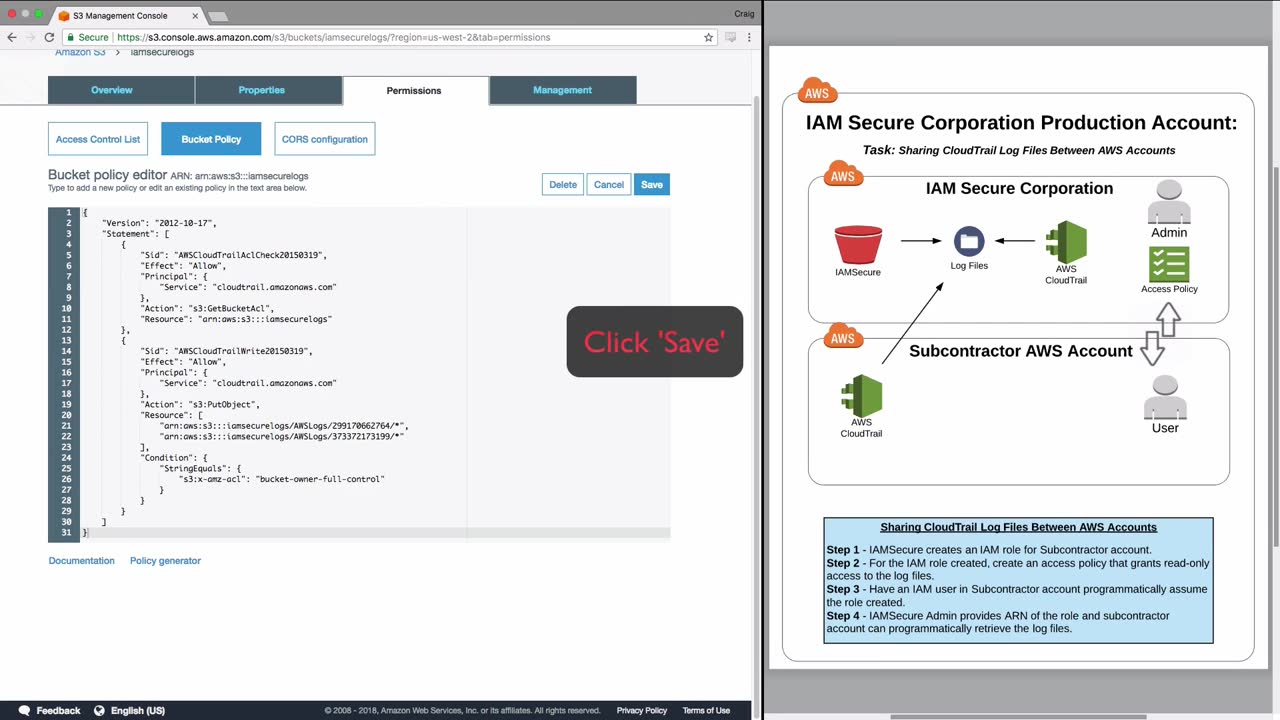
Task: Focus the browser address bar URL
Action: click(334, 37)
